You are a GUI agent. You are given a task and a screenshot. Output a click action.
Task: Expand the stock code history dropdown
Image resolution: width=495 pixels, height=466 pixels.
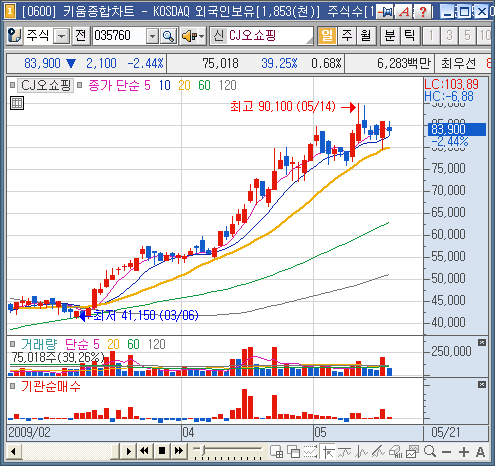point(152,36)
